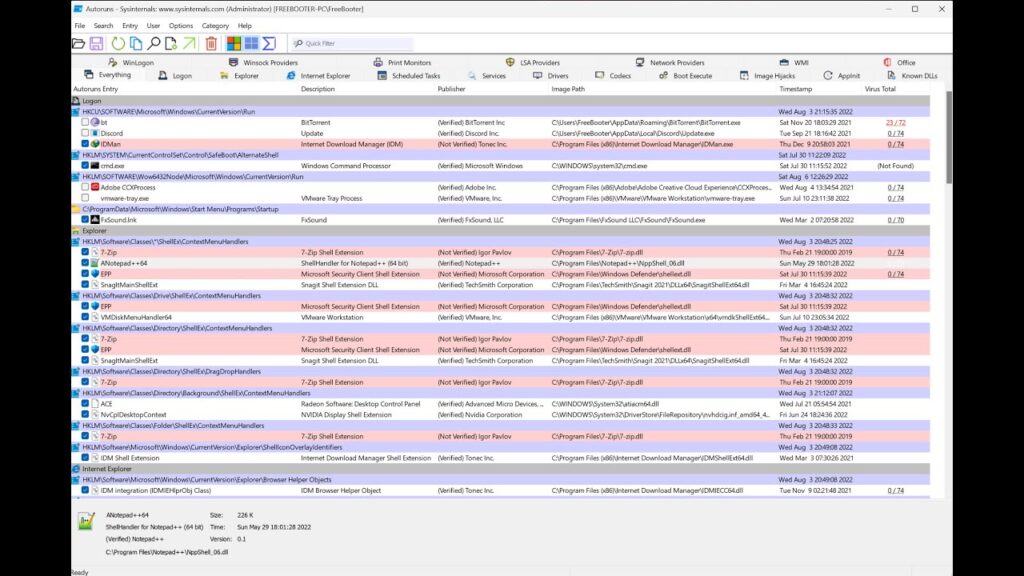
Task: Enable the Discord autorun checkbox
Action: (x=85, y=133)
